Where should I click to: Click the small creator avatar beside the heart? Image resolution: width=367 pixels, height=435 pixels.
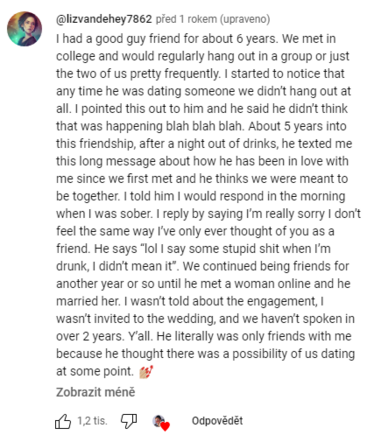point(158,421)
